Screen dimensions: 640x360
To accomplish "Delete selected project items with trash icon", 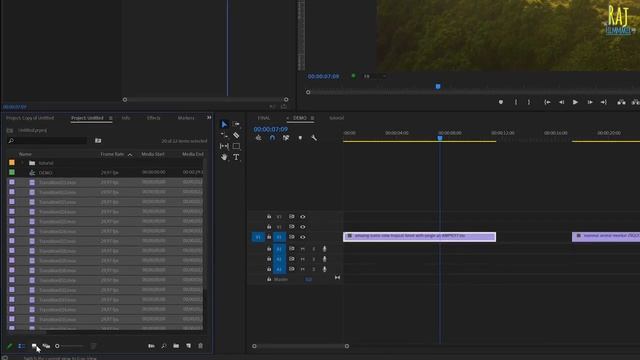I will (200, 346).
